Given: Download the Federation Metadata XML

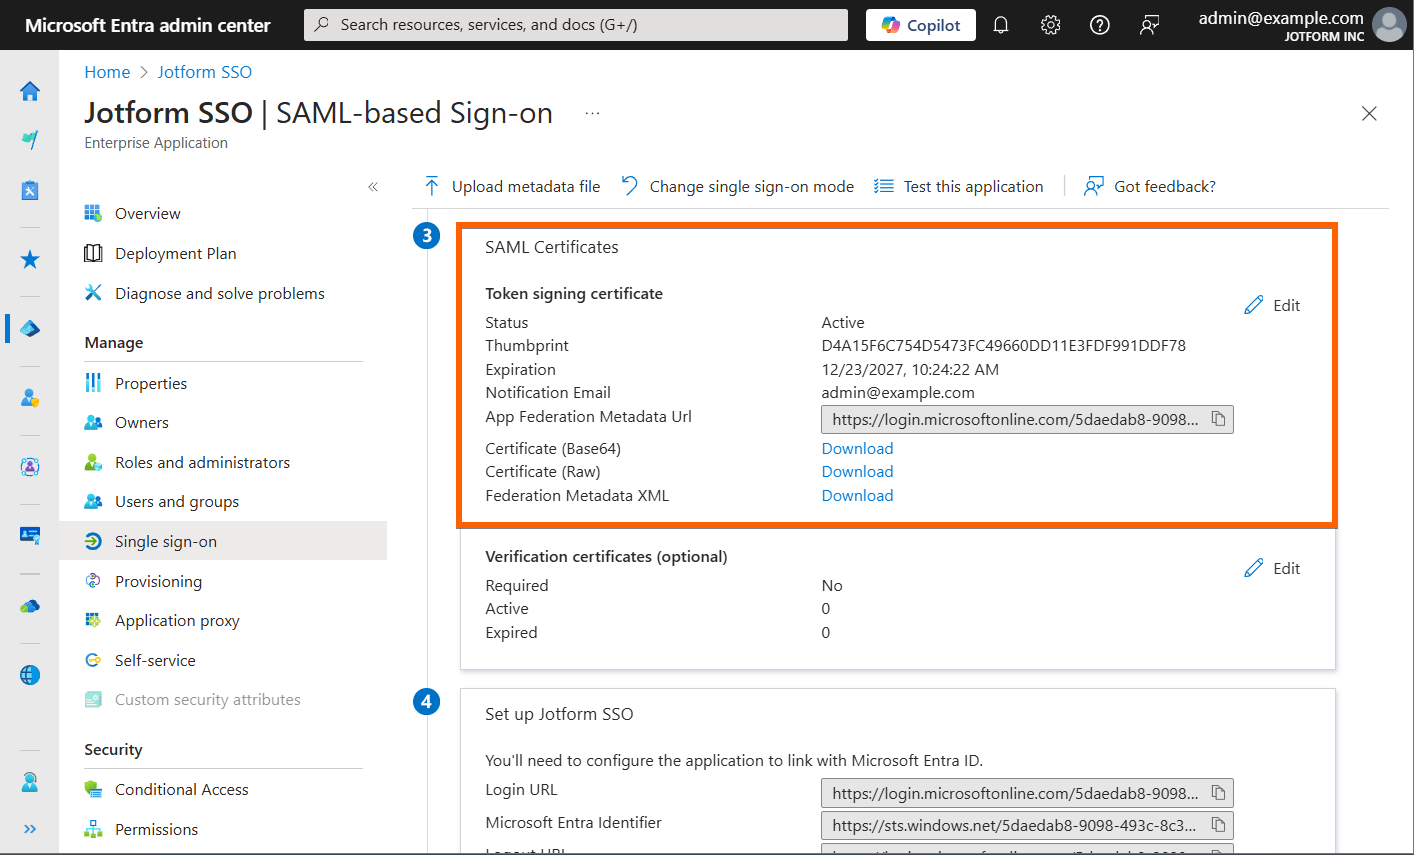Looking at the screenshot, I should click(857, 495).
